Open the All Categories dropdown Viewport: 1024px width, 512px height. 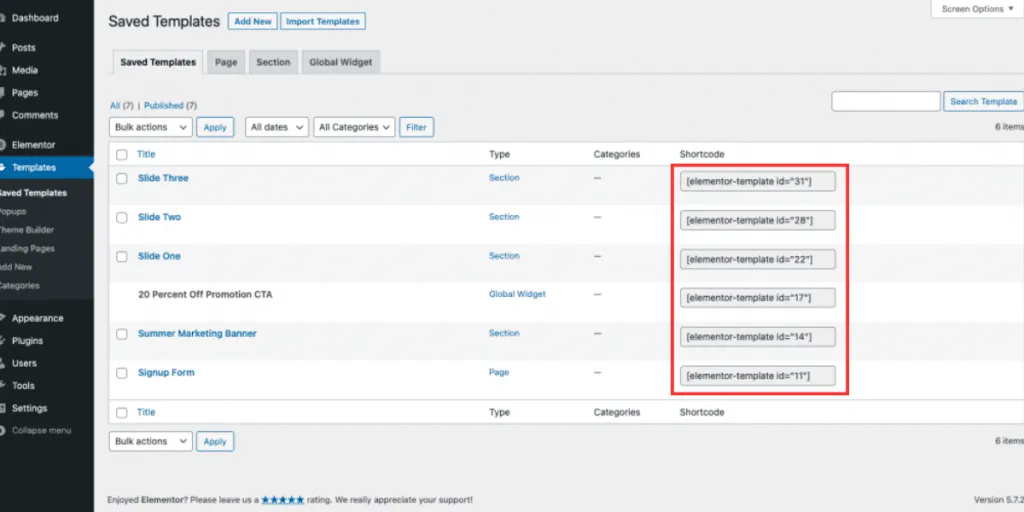[353, 127]
